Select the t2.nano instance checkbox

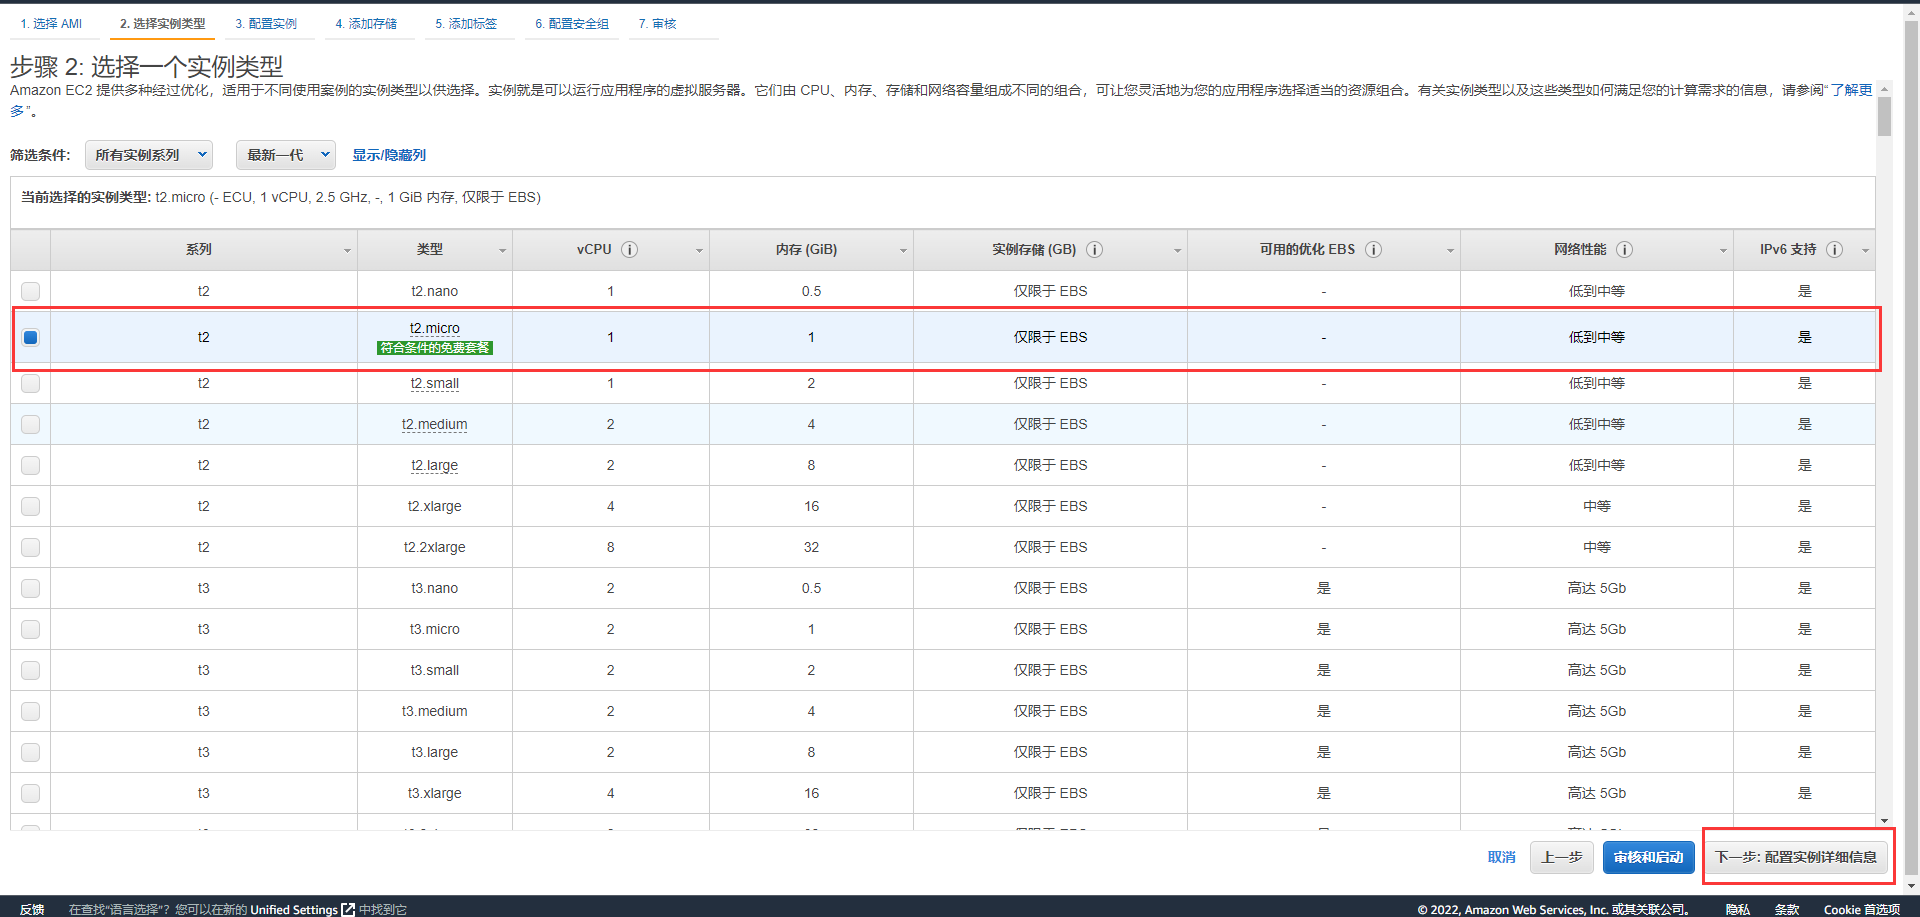point(31,291)
